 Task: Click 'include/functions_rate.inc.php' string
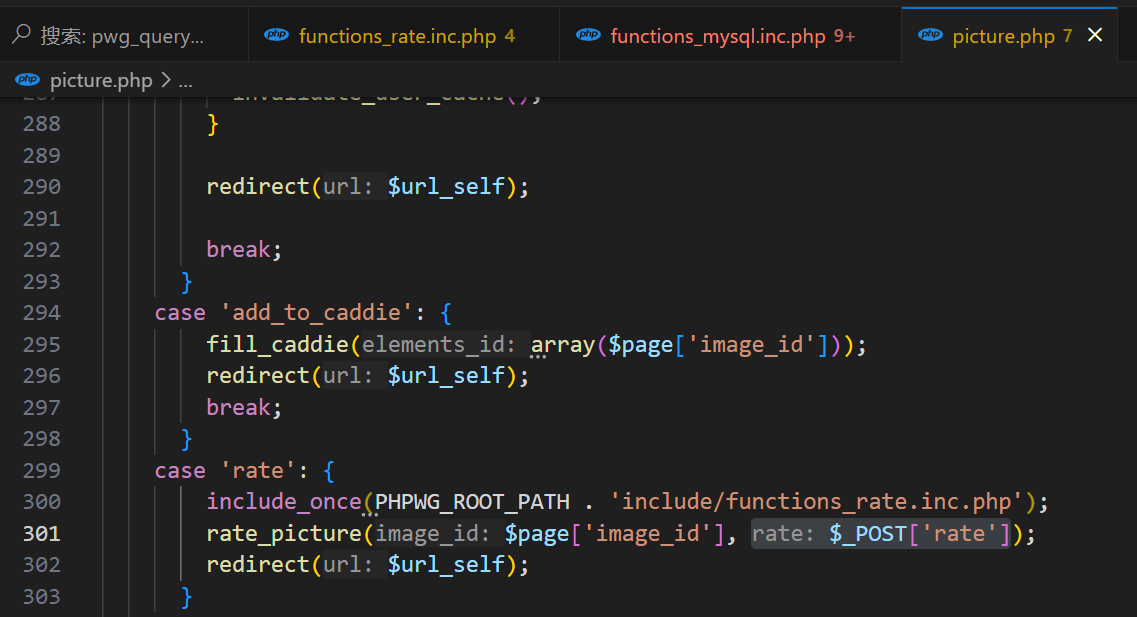click(x=816, y=502)
